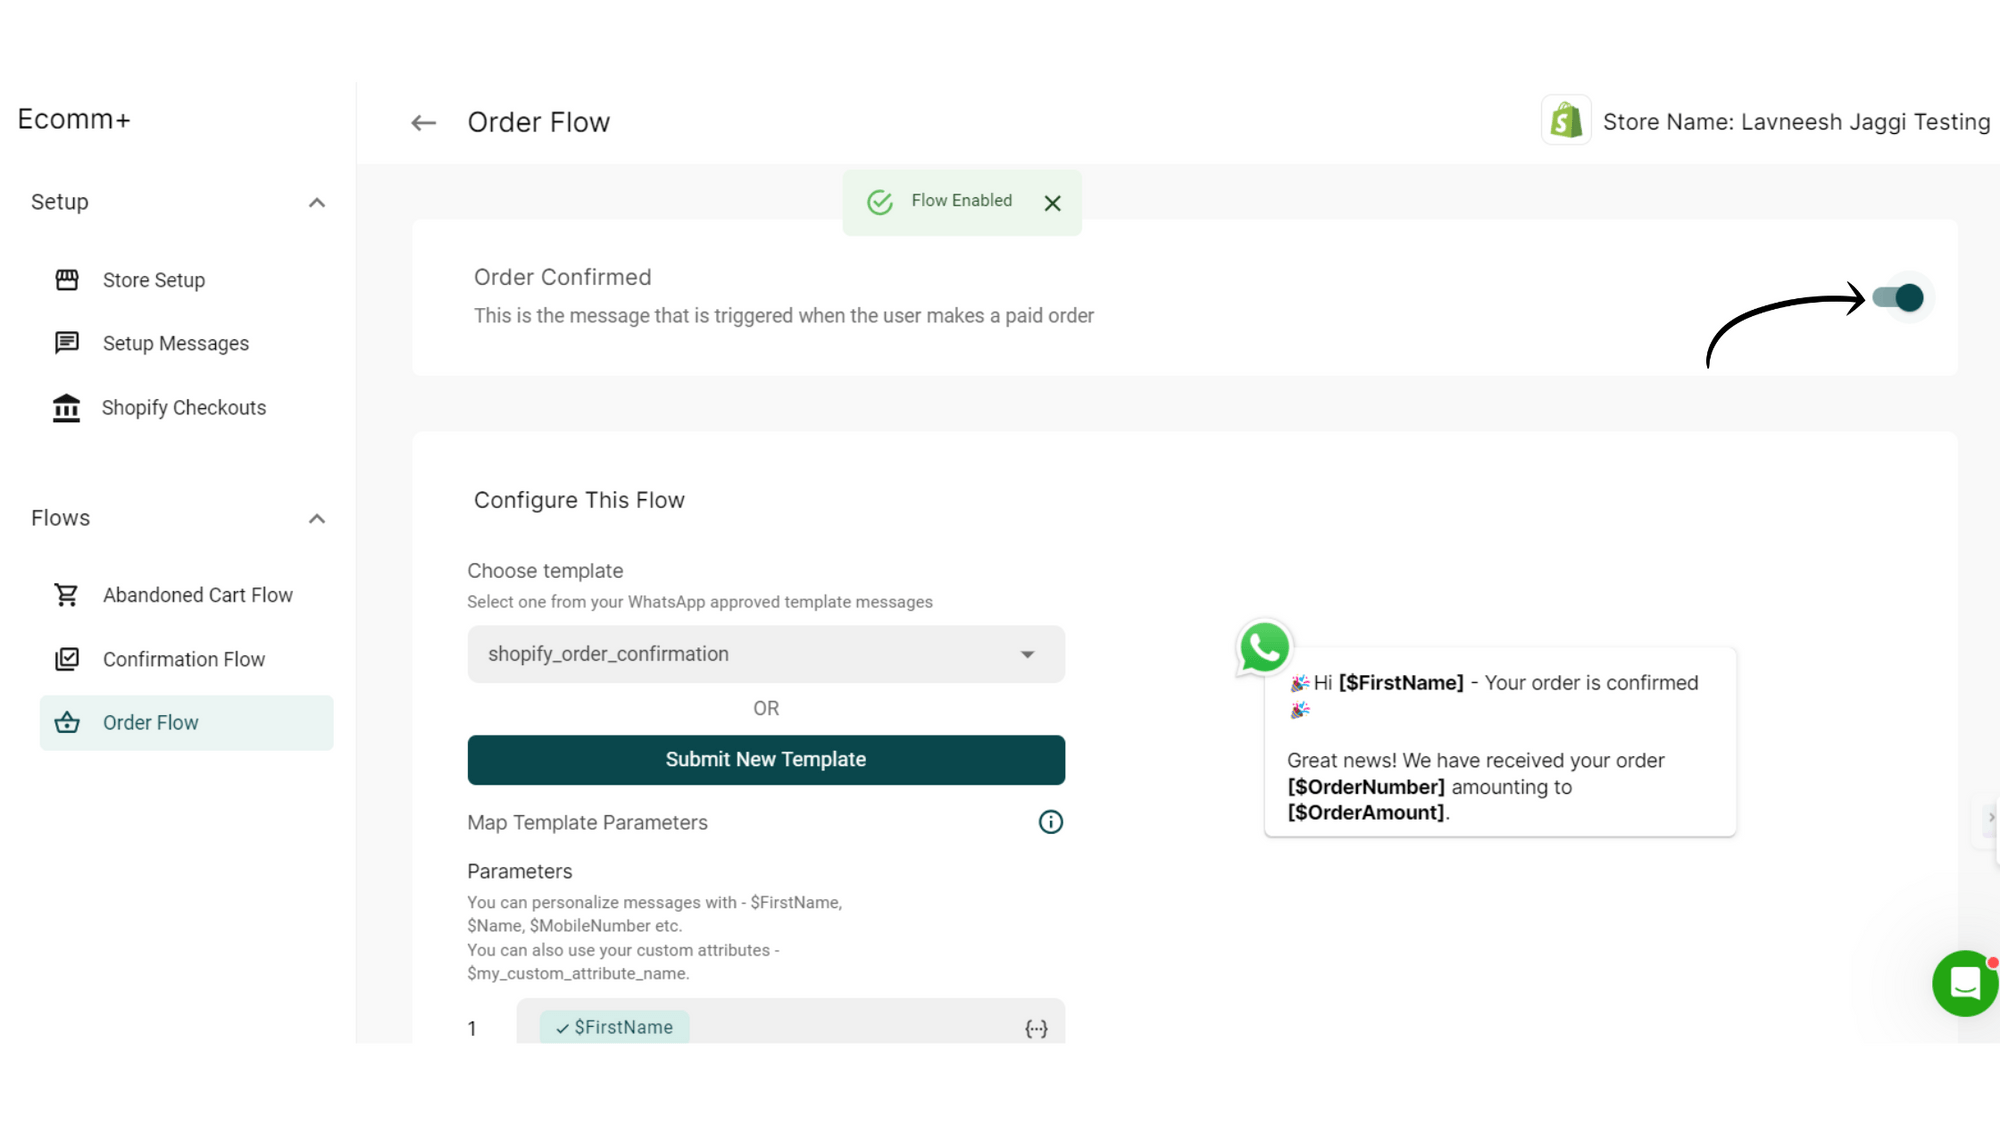This screenshot has width=2000, height=1125.
Task: Toggle the Order Confirmed flow switch
Action: (x=1899, y=297)
